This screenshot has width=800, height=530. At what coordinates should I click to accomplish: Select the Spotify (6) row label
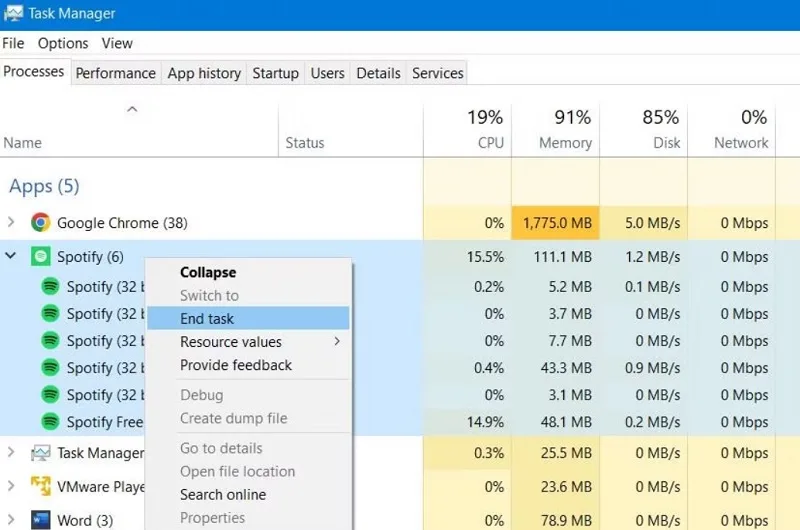tap(90, 257)
